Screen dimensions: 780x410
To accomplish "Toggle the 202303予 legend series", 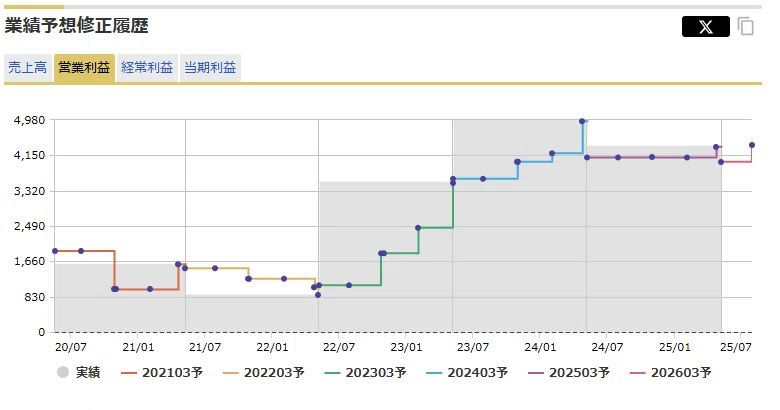I will pyautogui.click(x=366, y=372).
